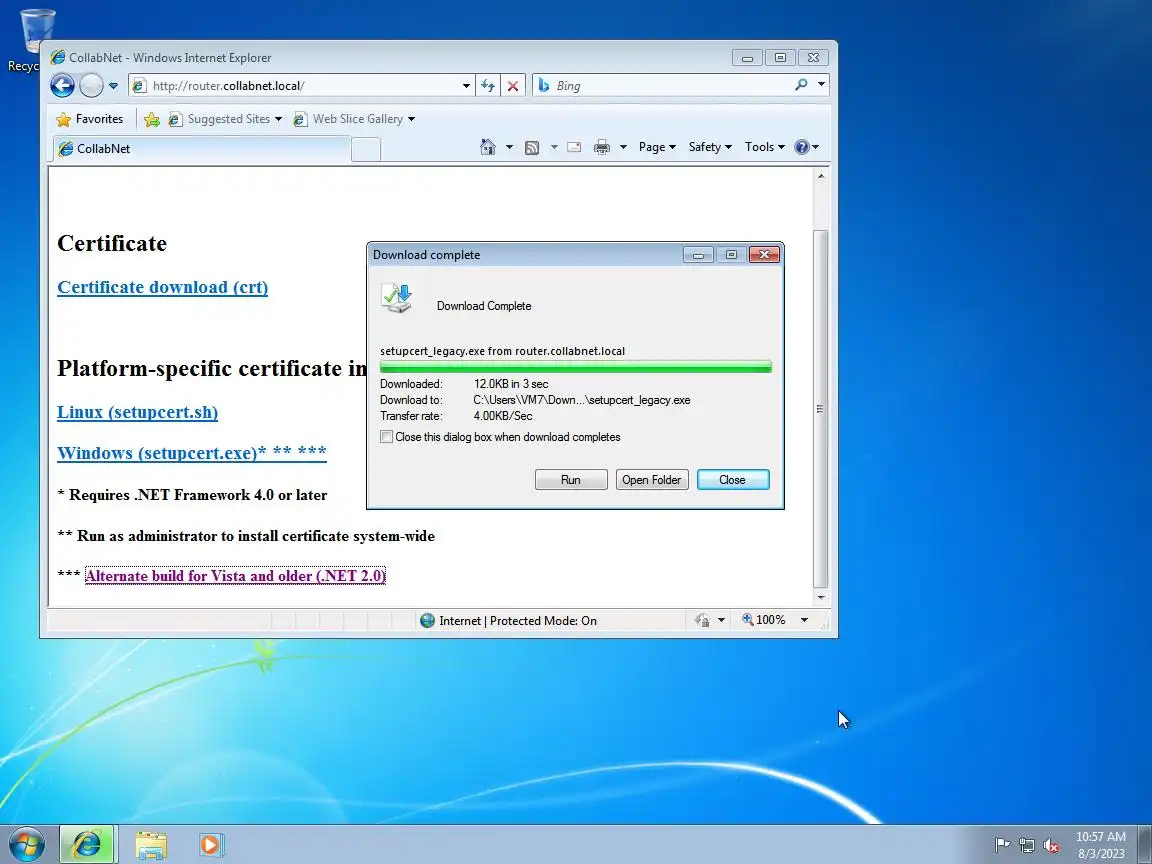Click the Certificate heading text
The height and width of the screenshot is (864, 1152).
112,243
